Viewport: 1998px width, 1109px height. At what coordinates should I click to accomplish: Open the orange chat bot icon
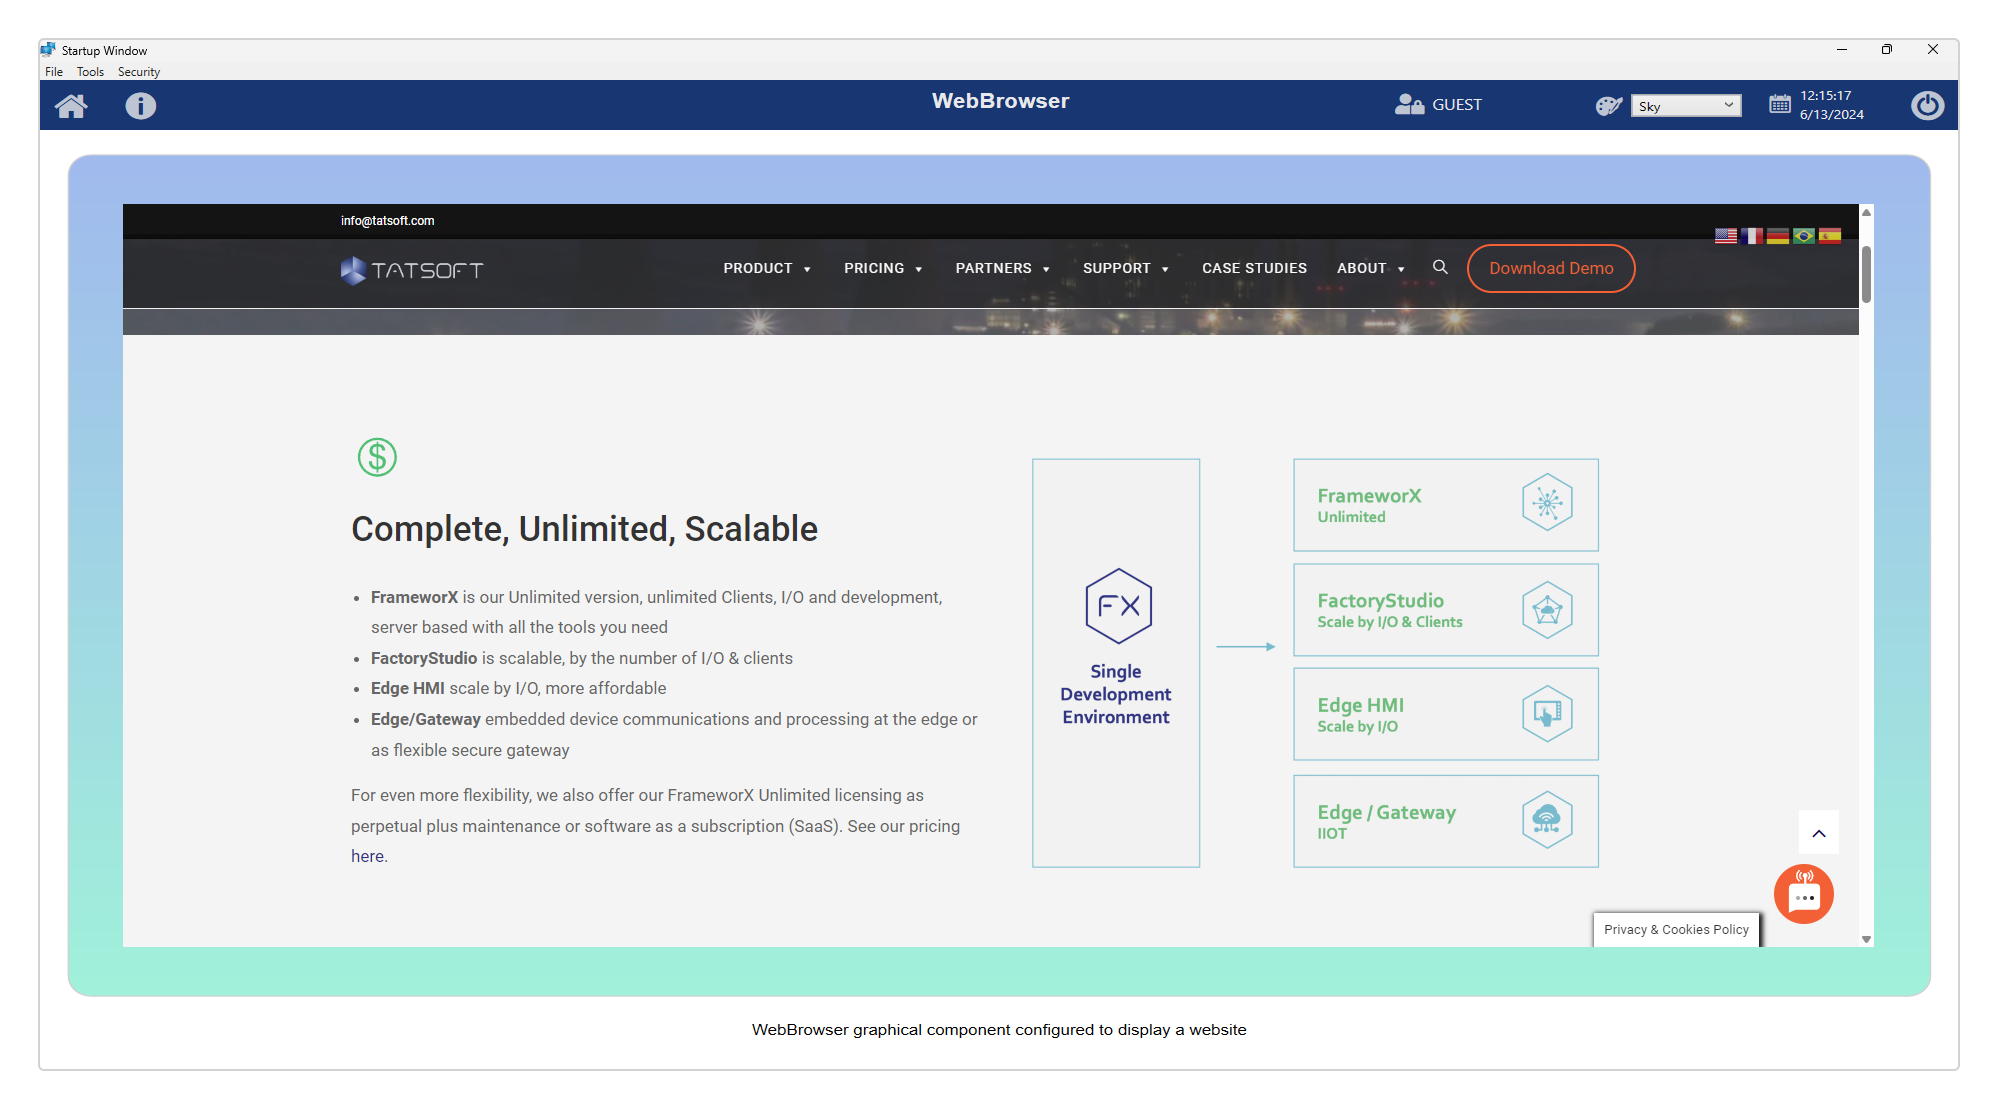1803,893
